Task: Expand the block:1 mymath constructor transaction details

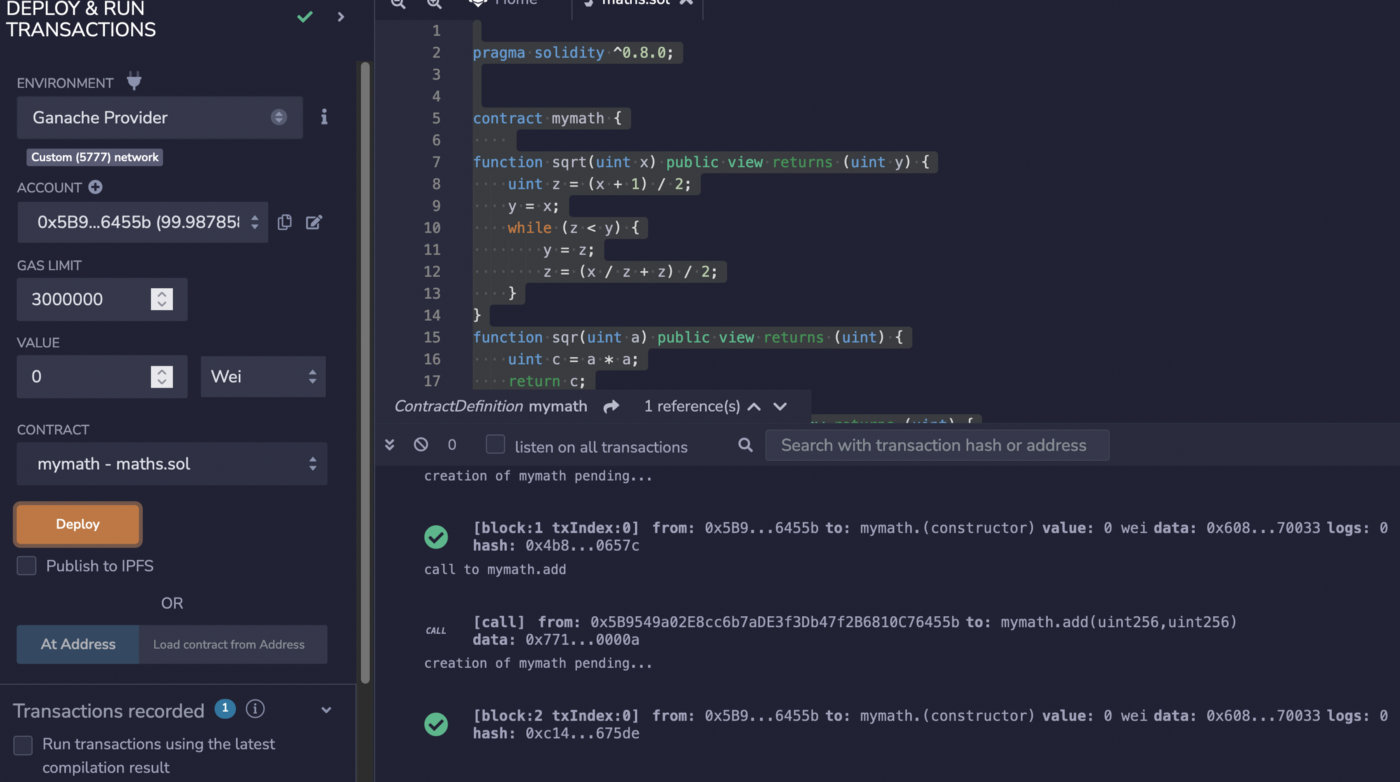Action: click(930, 537)
